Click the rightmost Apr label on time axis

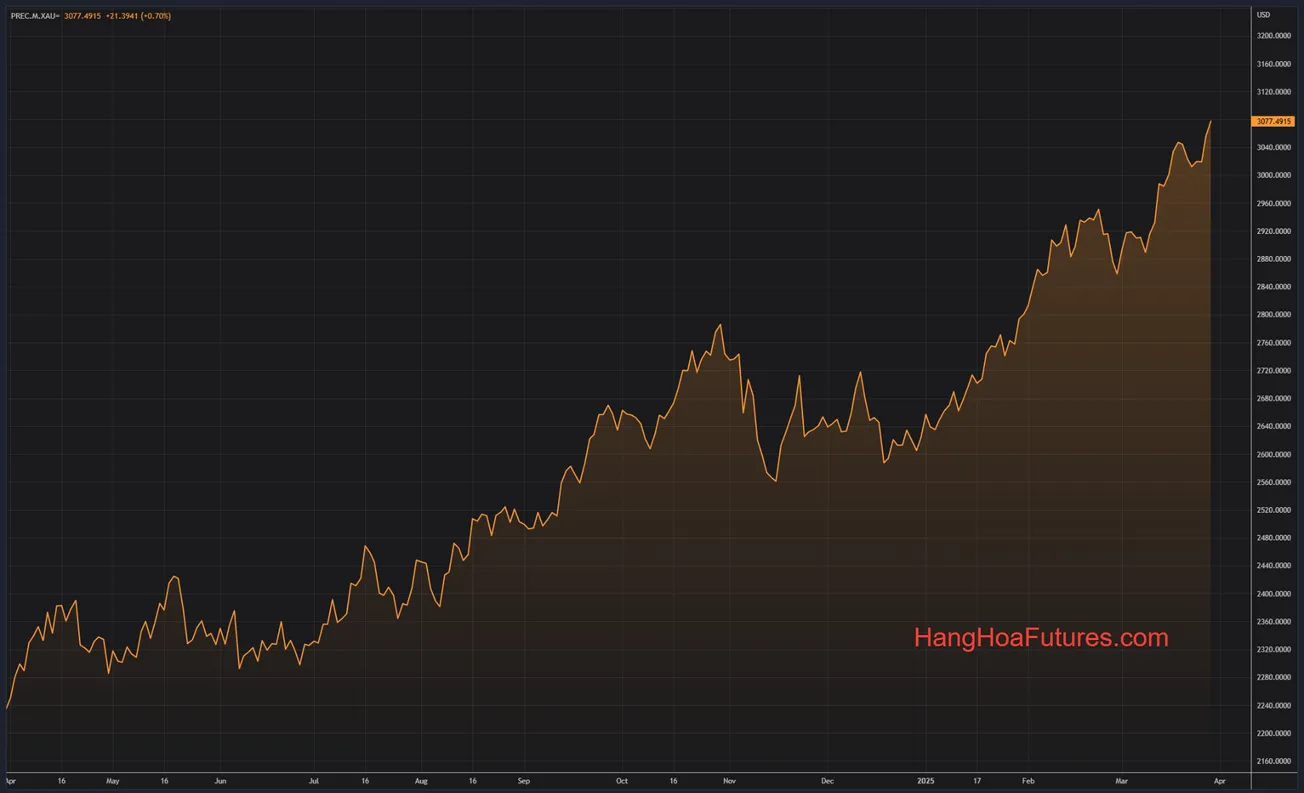1219,781
